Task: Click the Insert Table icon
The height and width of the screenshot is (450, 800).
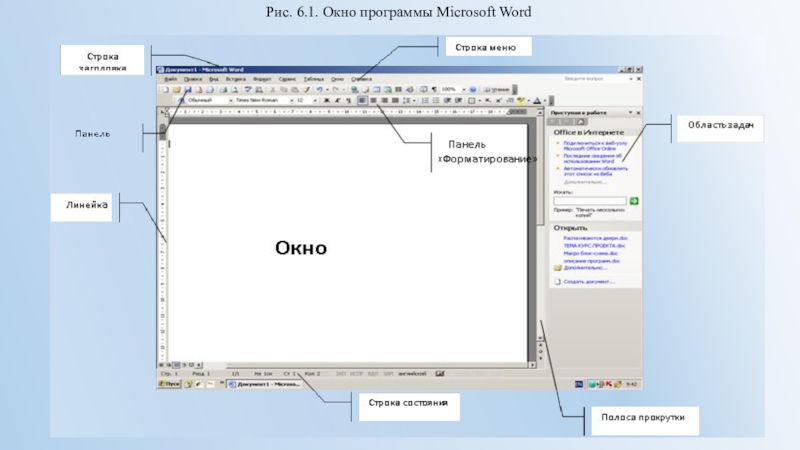Action: pyautogui.click(x=377, y=89)
